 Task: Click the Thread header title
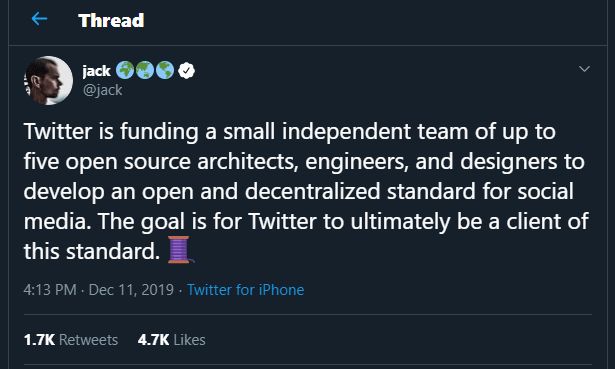(111, 20)
